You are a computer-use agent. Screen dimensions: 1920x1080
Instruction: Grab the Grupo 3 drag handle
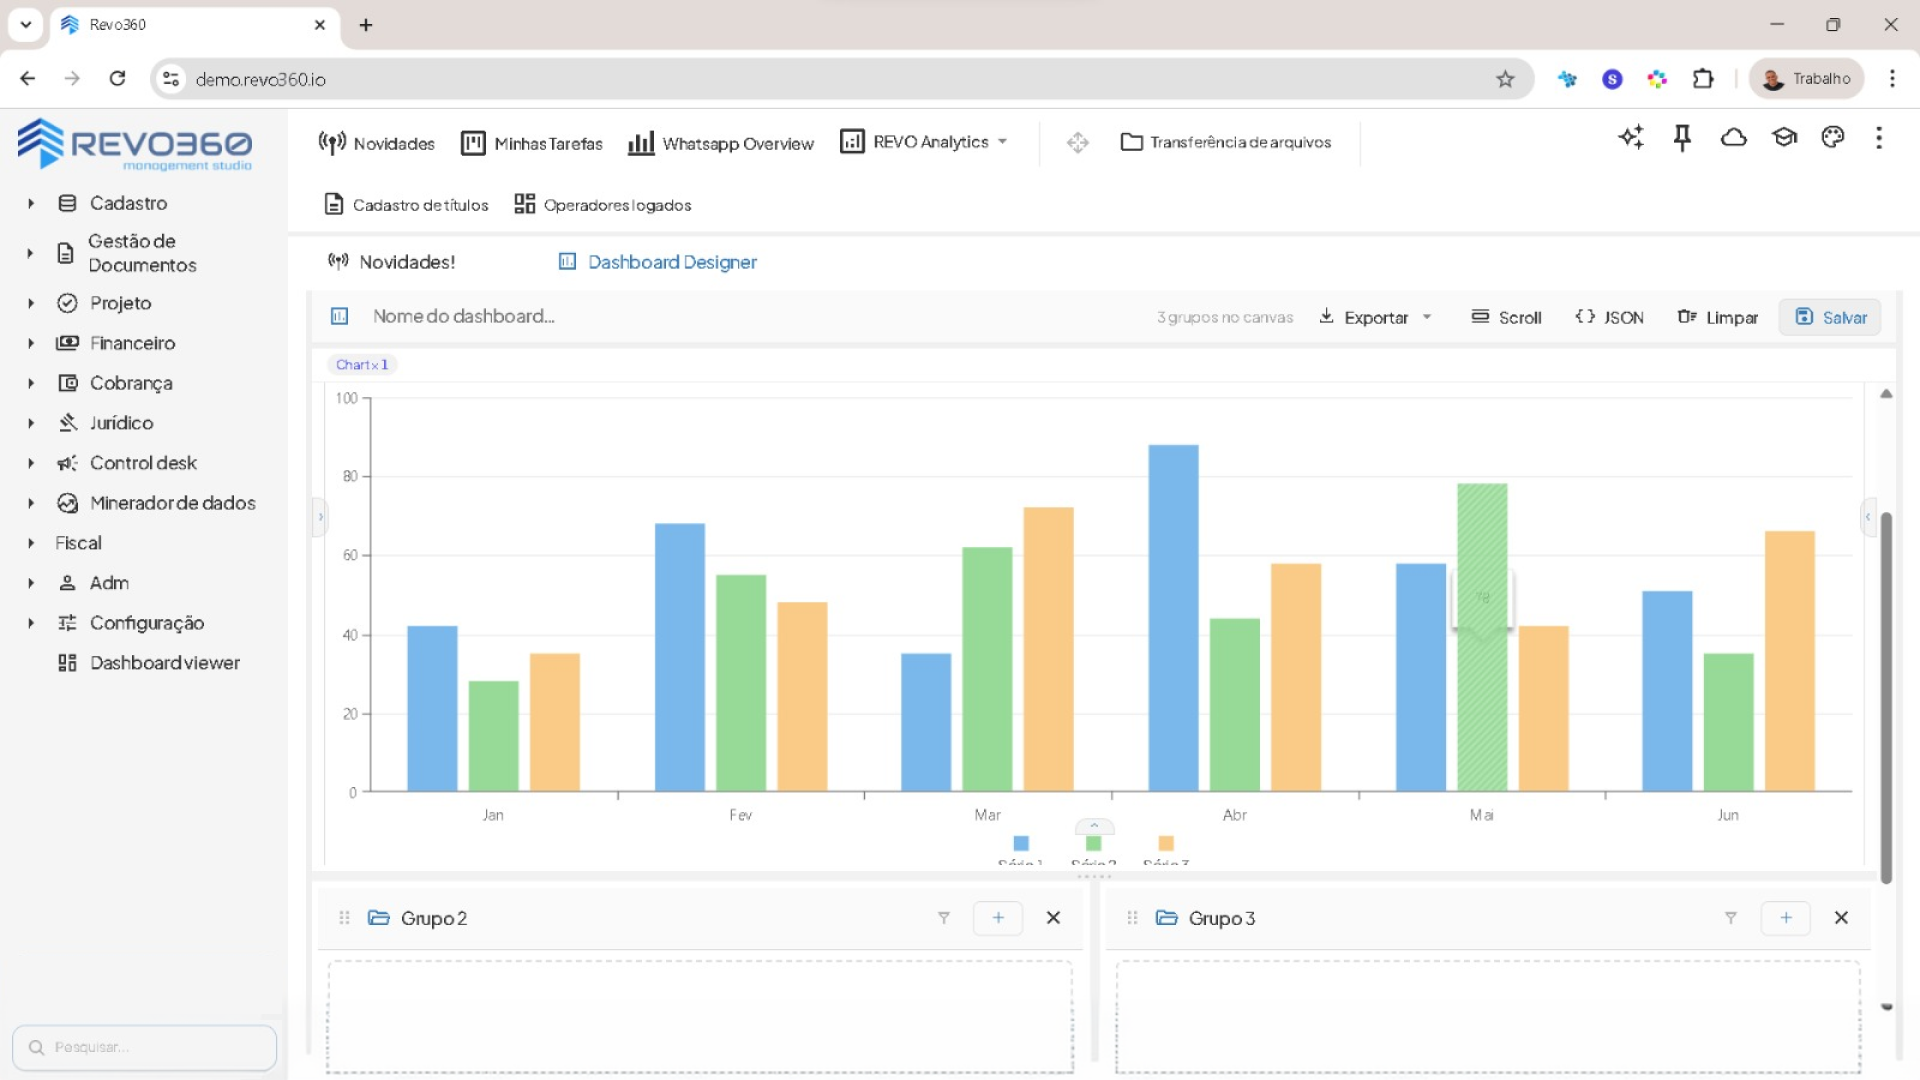tap(1132, 918)
